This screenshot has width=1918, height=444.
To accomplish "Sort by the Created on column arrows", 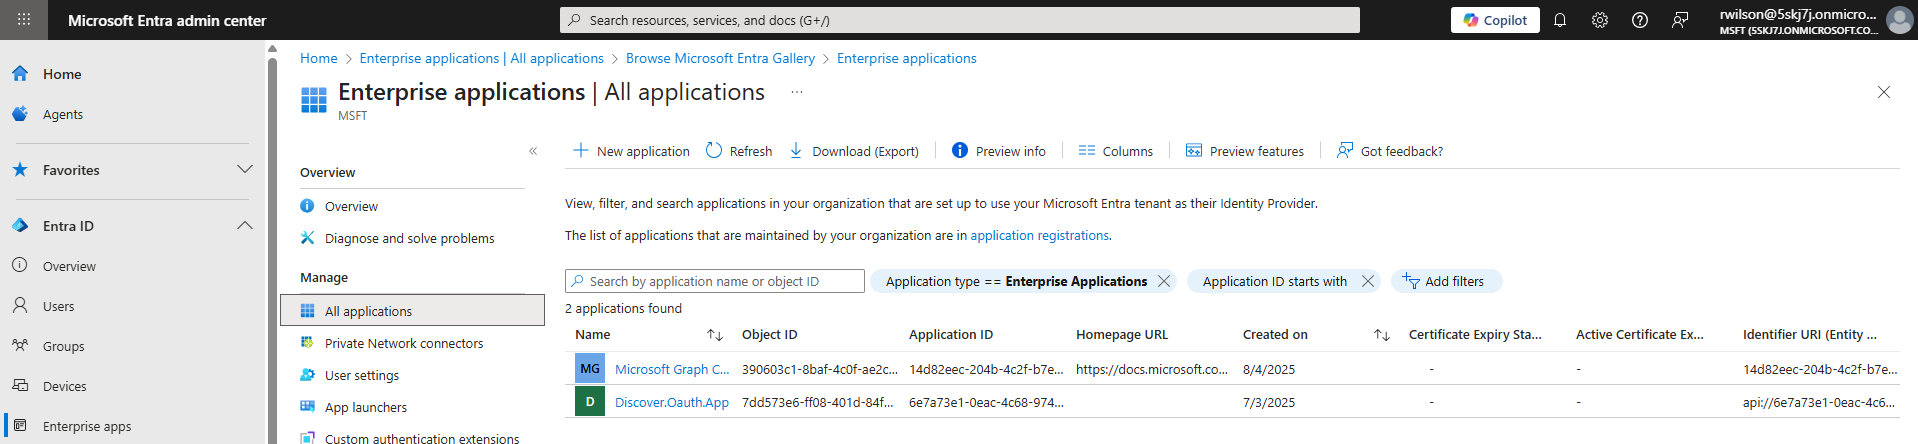I will [1381, 335].
